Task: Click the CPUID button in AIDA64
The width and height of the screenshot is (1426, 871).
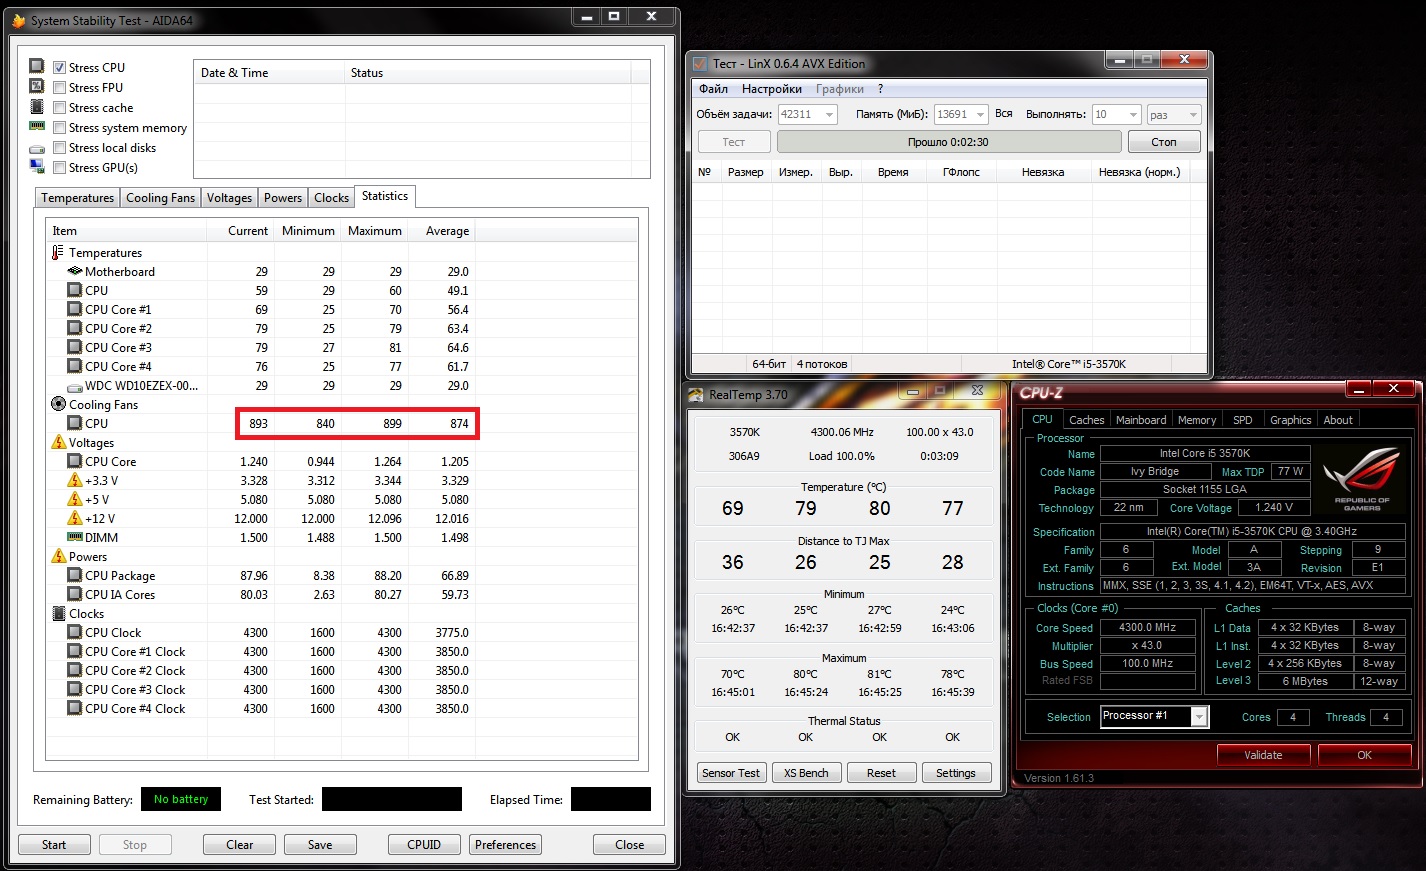Action: click(424, 845)
